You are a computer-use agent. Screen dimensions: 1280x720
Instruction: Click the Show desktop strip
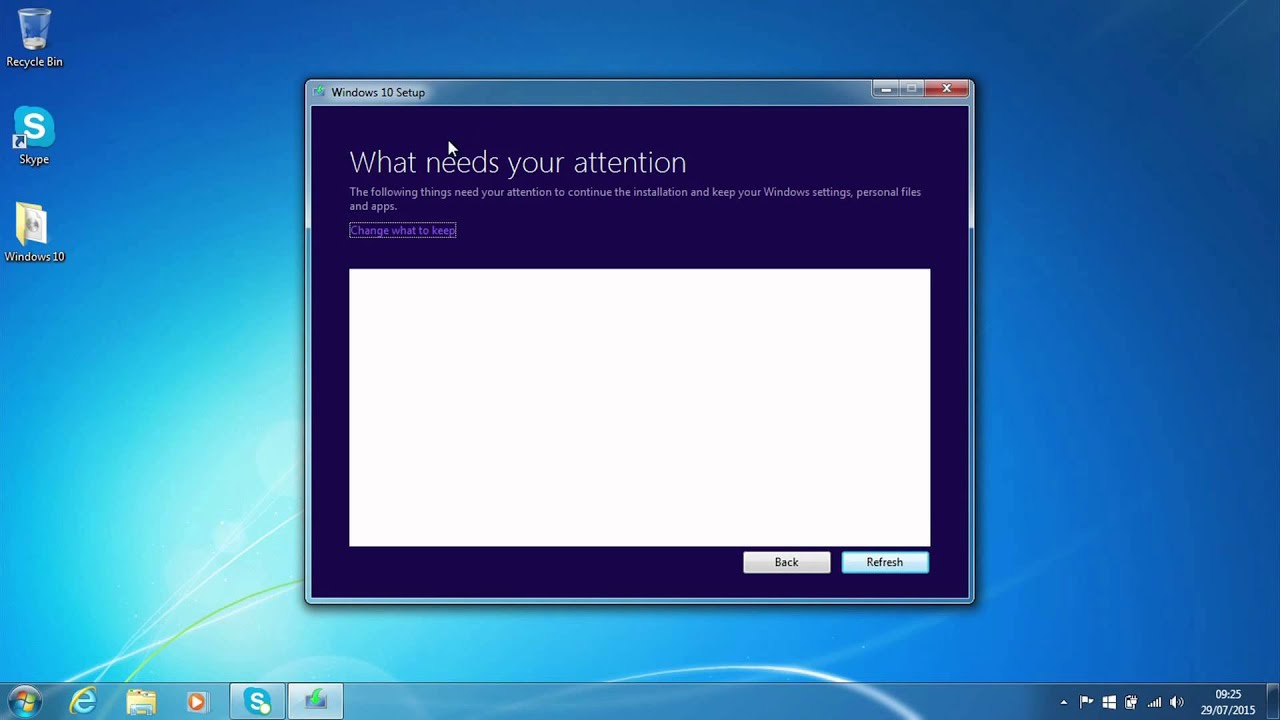click(1272, 702)
